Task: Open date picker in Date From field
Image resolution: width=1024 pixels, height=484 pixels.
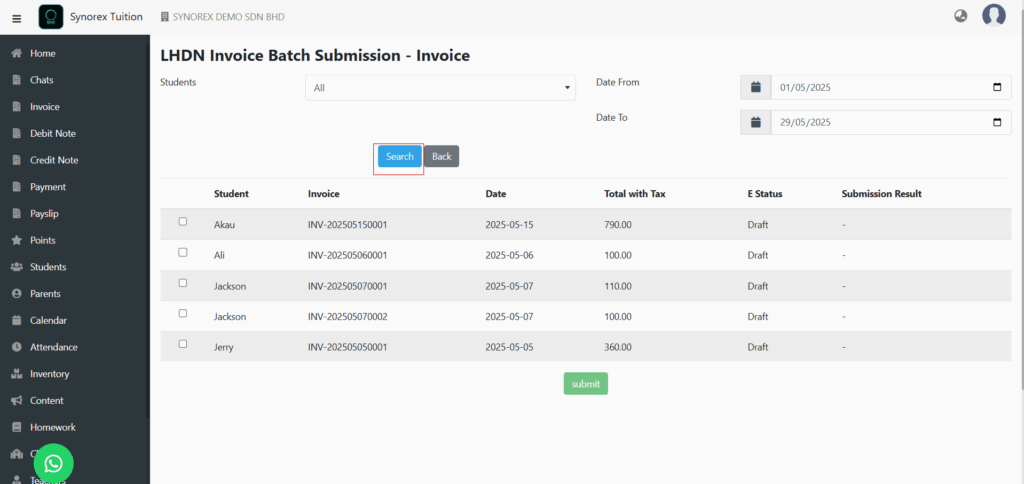Action: click(x=997, y=88)
